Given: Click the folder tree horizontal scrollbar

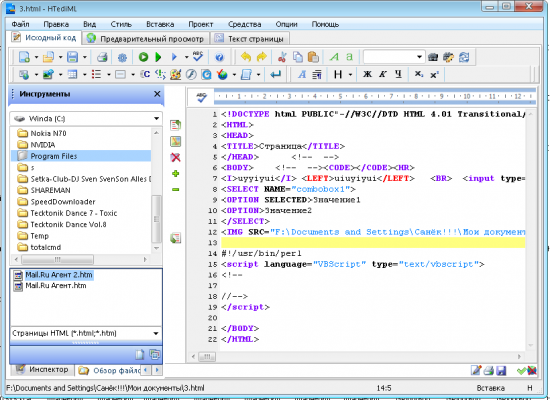Looking at the screenshot, I should point(80,259).
